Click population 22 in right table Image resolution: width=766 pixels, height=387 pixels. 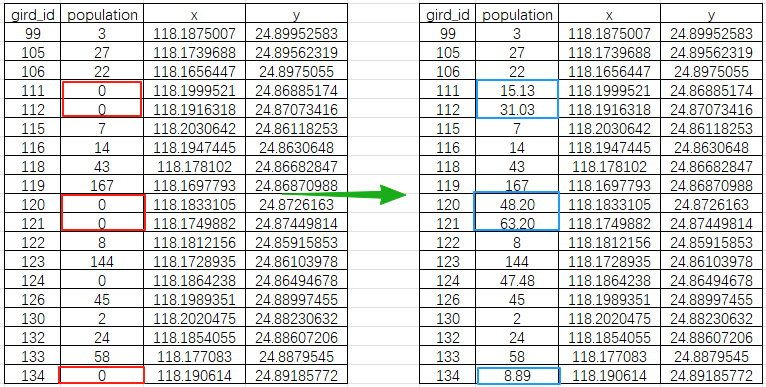(517, 71)
